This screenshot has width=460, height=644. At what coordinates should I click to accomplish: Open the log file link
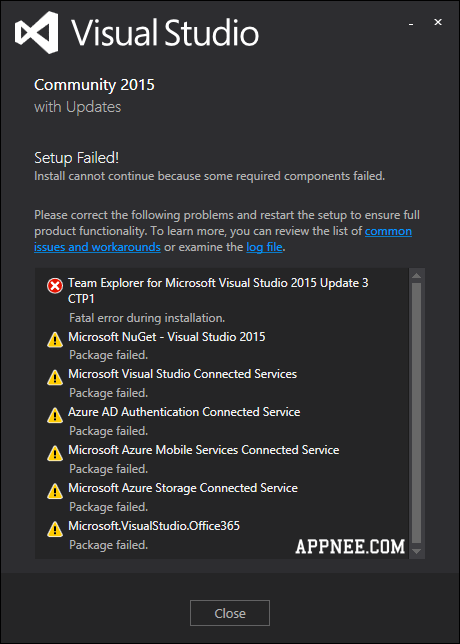(264, 247)
